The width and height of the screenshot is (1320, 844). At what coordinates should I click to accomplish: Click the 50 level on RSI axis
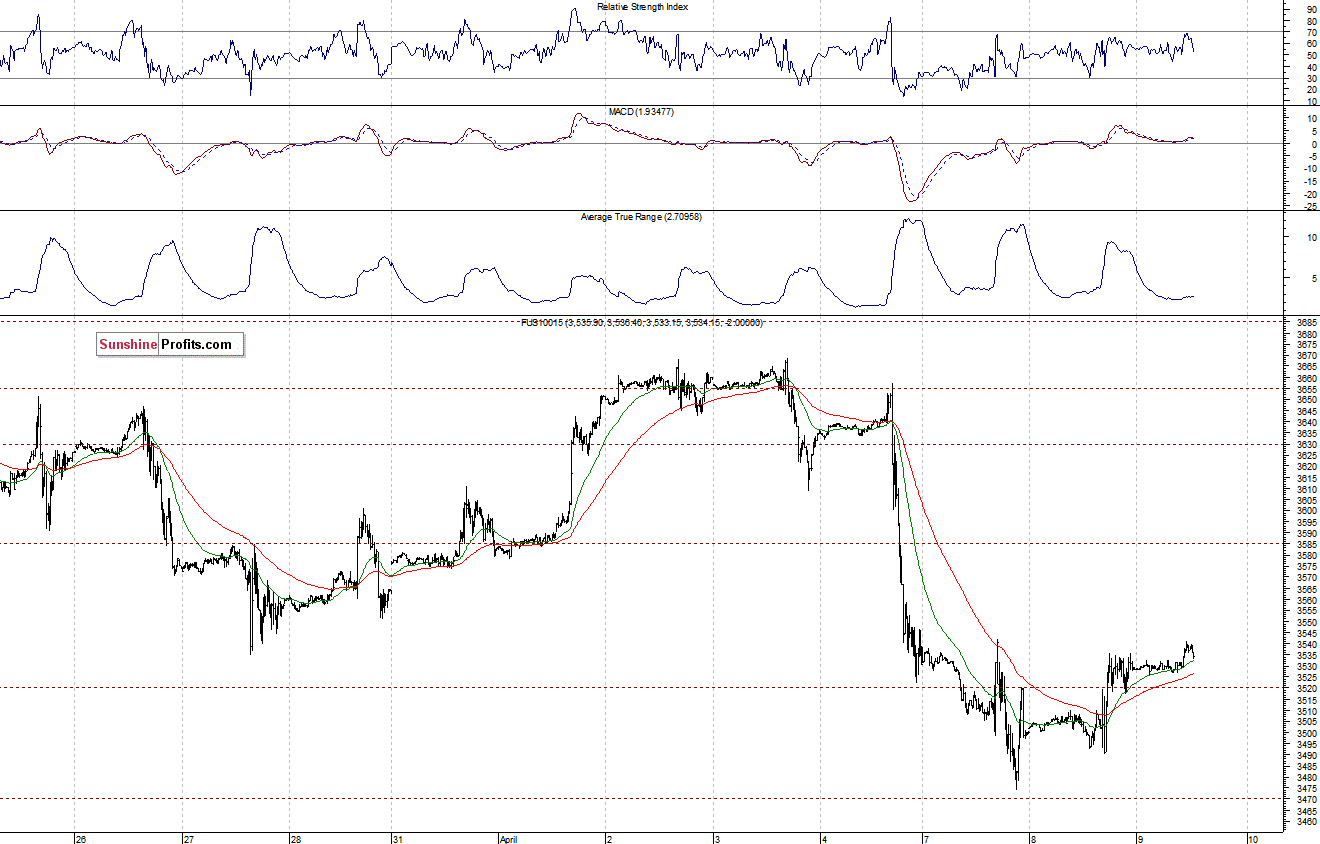(x=1311, y=55)
